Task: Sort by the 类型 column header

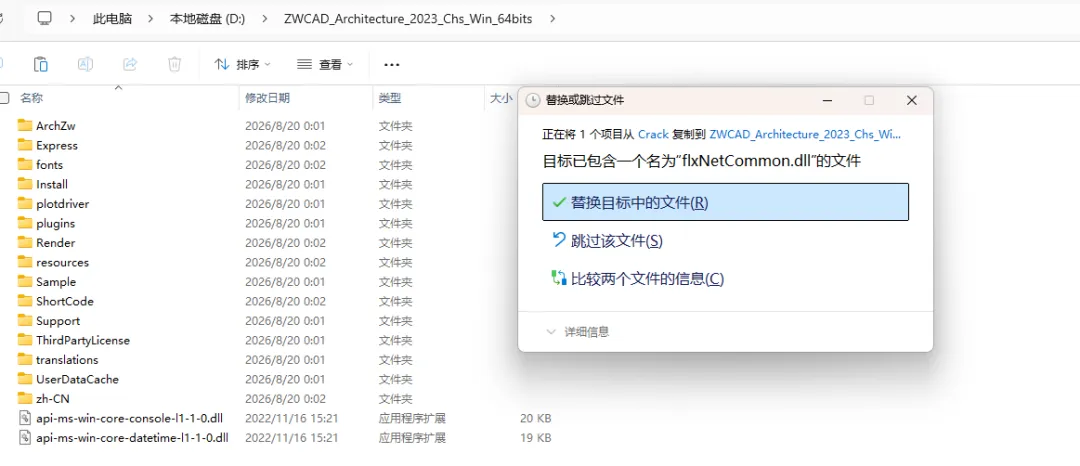Action: [390, 98]
